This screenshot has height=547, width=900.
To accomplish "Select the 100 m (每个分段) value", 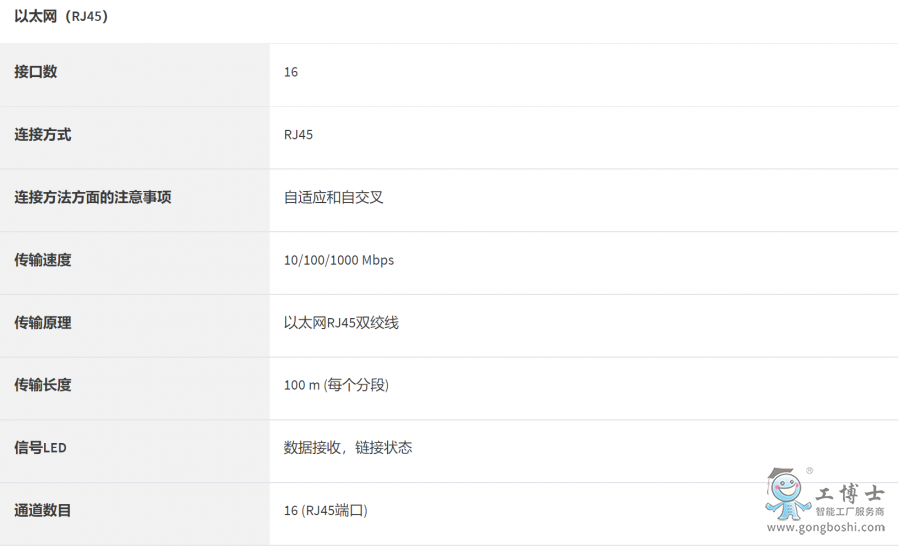I will pyautogui.click(x=336, y=385).
